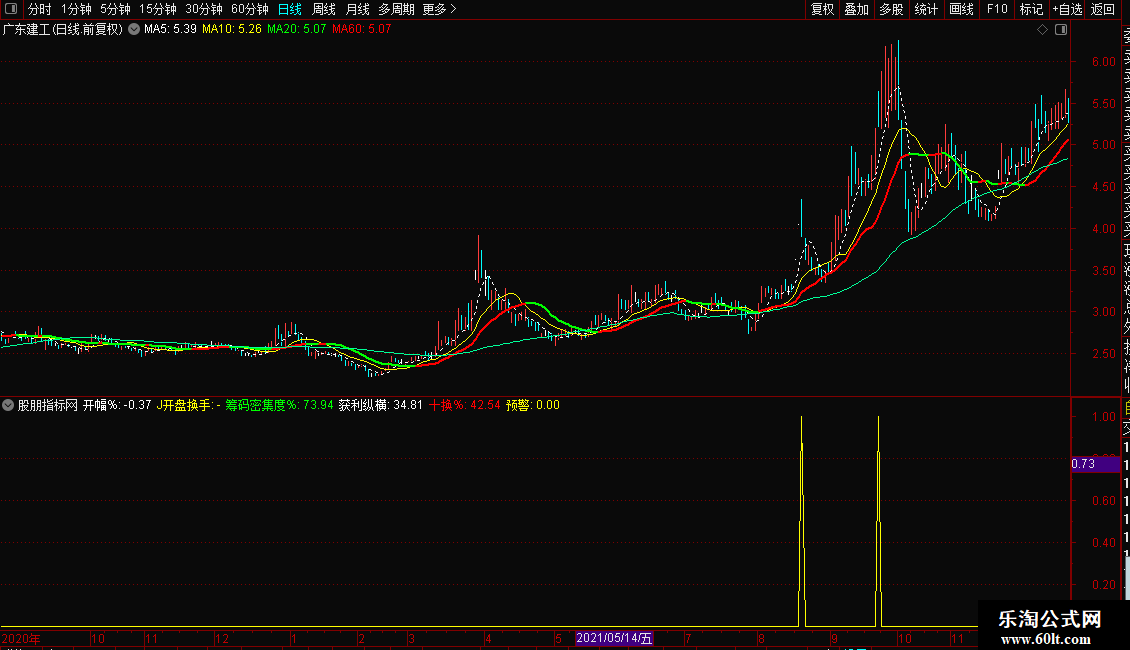Screen dimensions: 1130x650
Task: Open 股朋指标网 indicator dropdown circle
Action: coord(8,405)
